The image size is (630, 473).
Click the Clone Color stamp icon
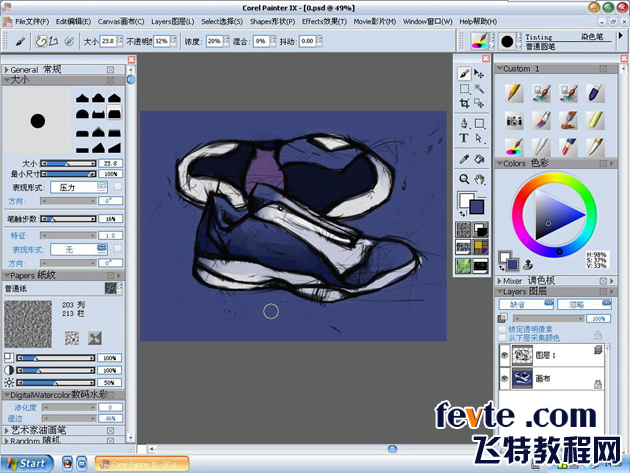528,264
